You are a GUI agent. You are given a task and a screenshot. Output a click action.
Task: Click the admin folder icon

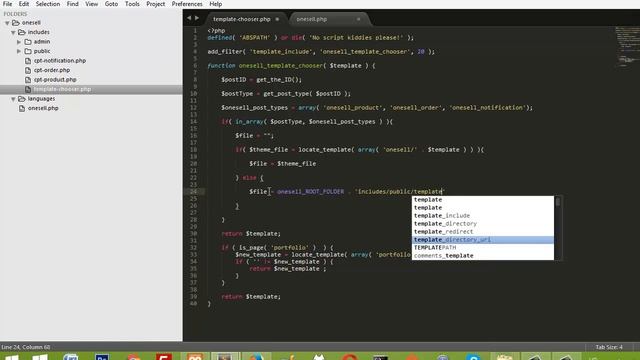(28, 42)
